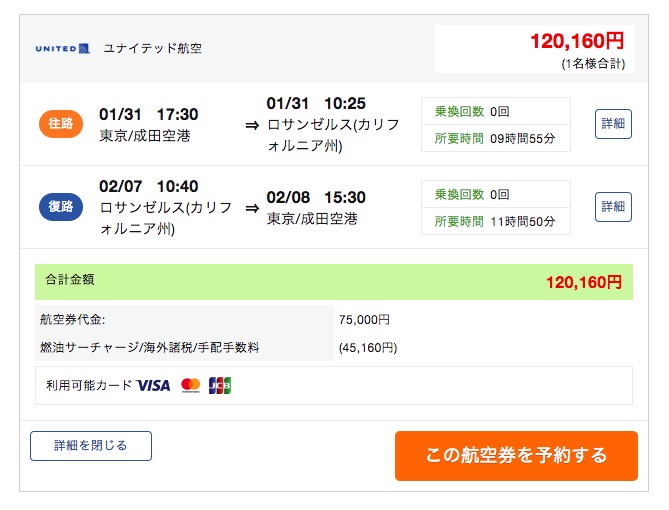
Task: Click the 120,160円 price at top
Action: tap(577, 41)
